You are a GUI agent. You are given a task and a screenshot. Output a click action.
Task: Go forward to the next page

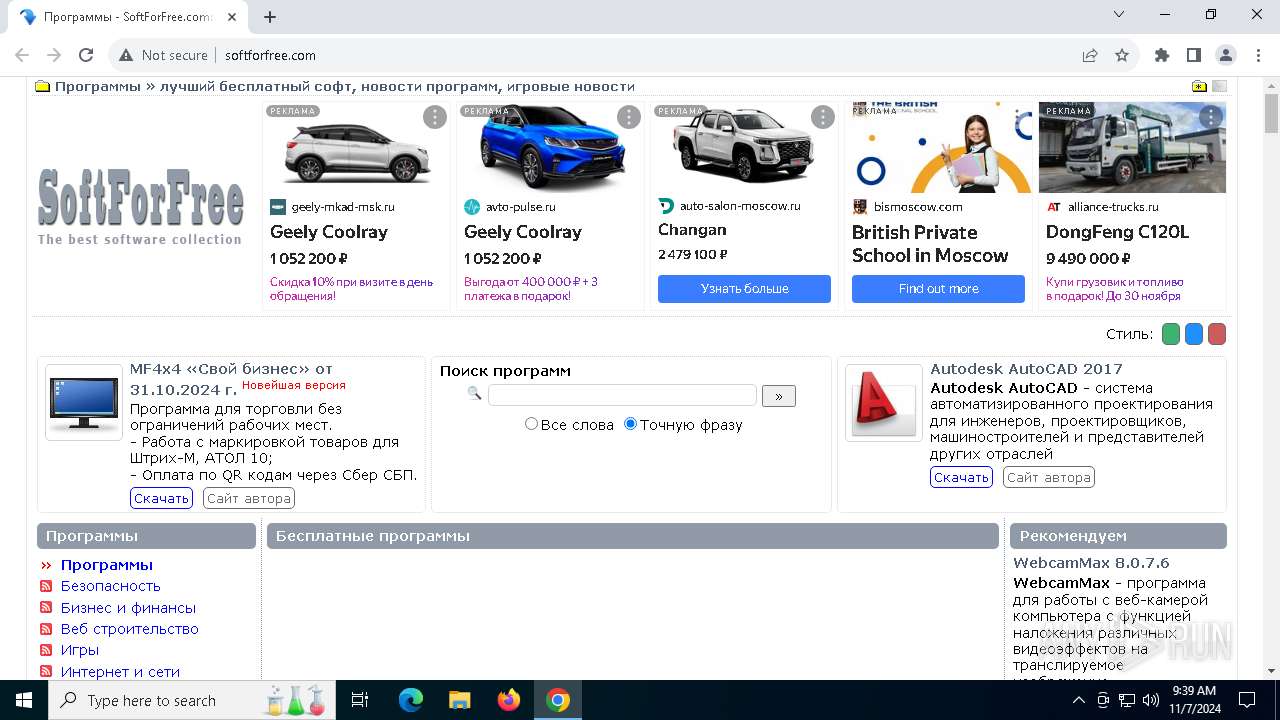pos(54,55)
